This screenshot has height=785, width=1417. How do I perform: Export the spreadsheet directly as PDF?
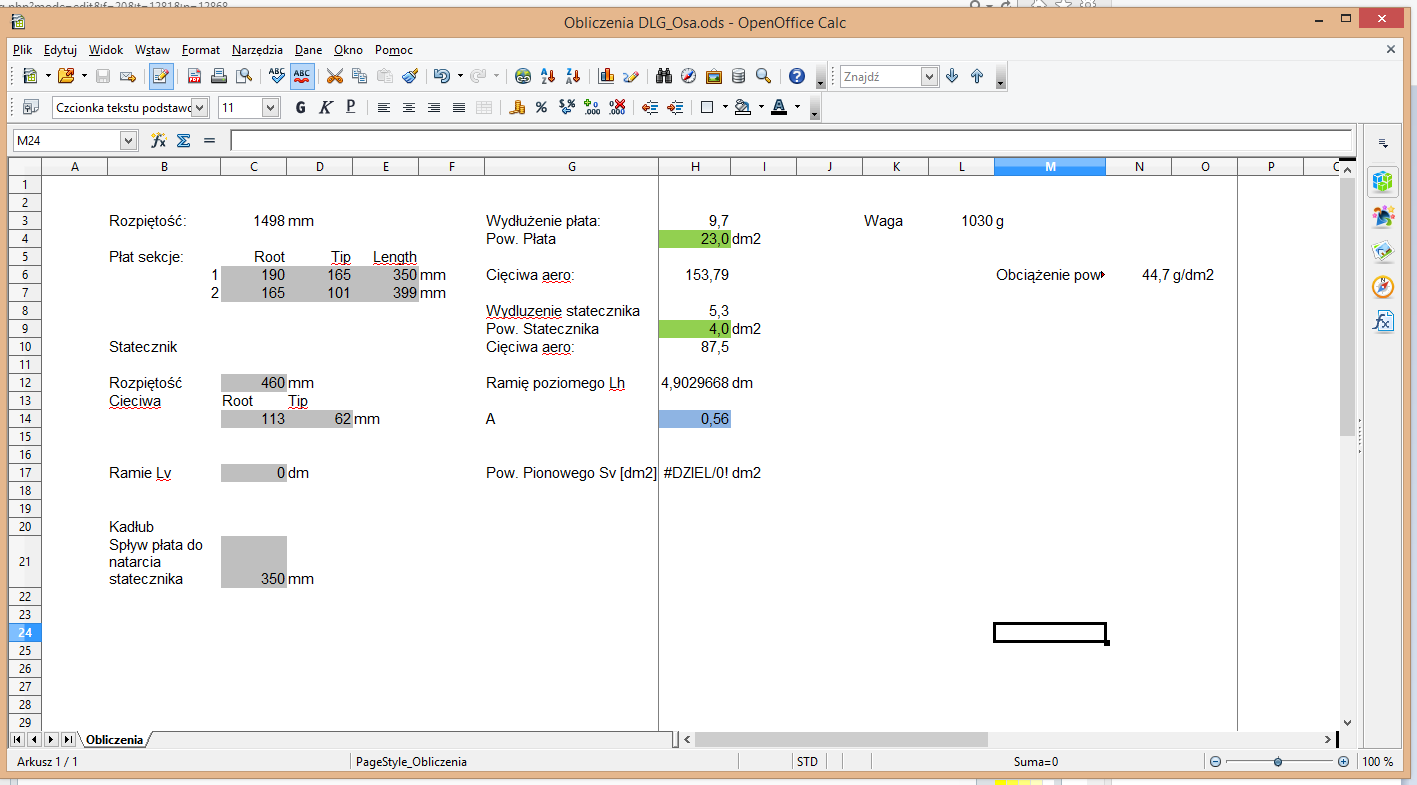195,76
